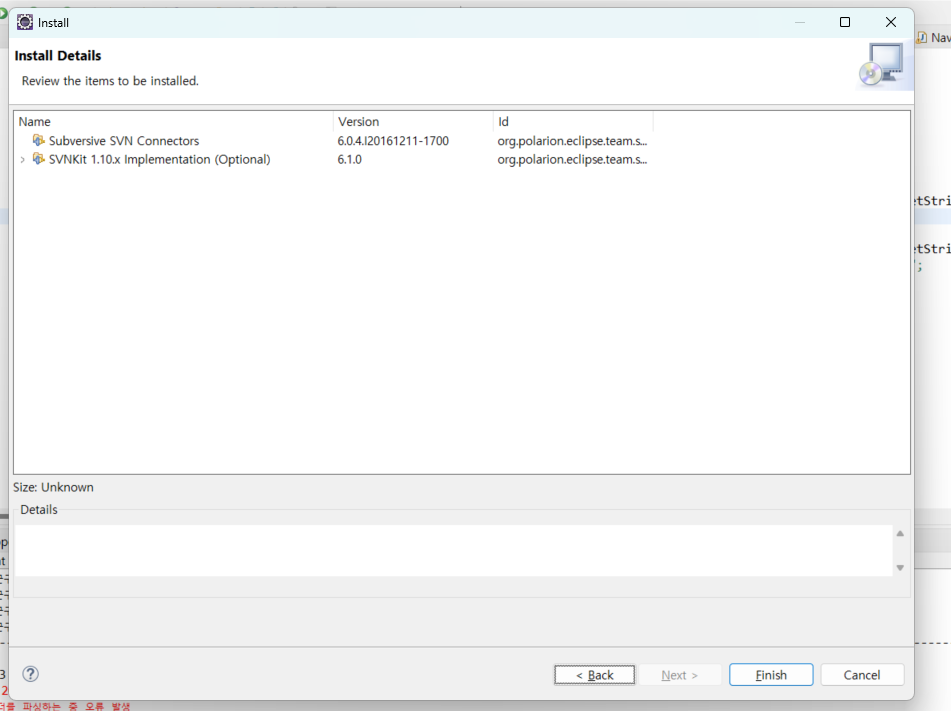Image resolution: width=951 pixels, height=711 pixels.
Task: Click the Size: Unknown label
Action: pyautogui.click(x=53, y=487)
